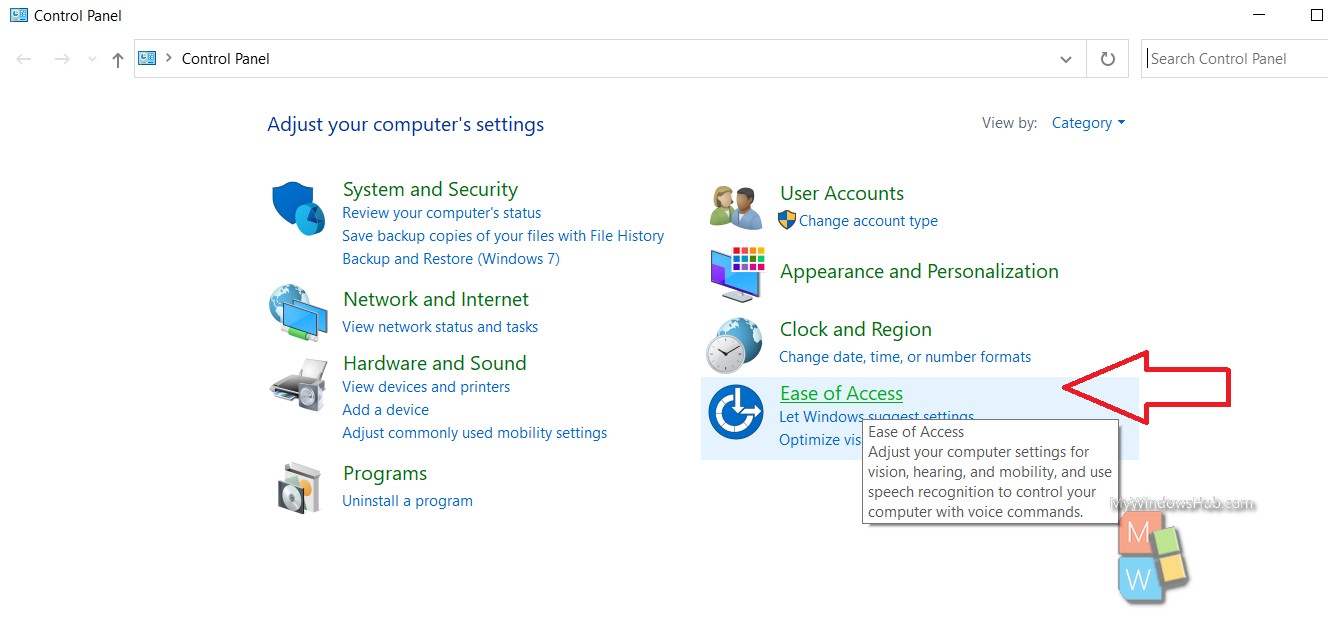Open the recent locations dropdown arrow
The height and width of the screenshot is (638, 1328).
click(92, 59)
